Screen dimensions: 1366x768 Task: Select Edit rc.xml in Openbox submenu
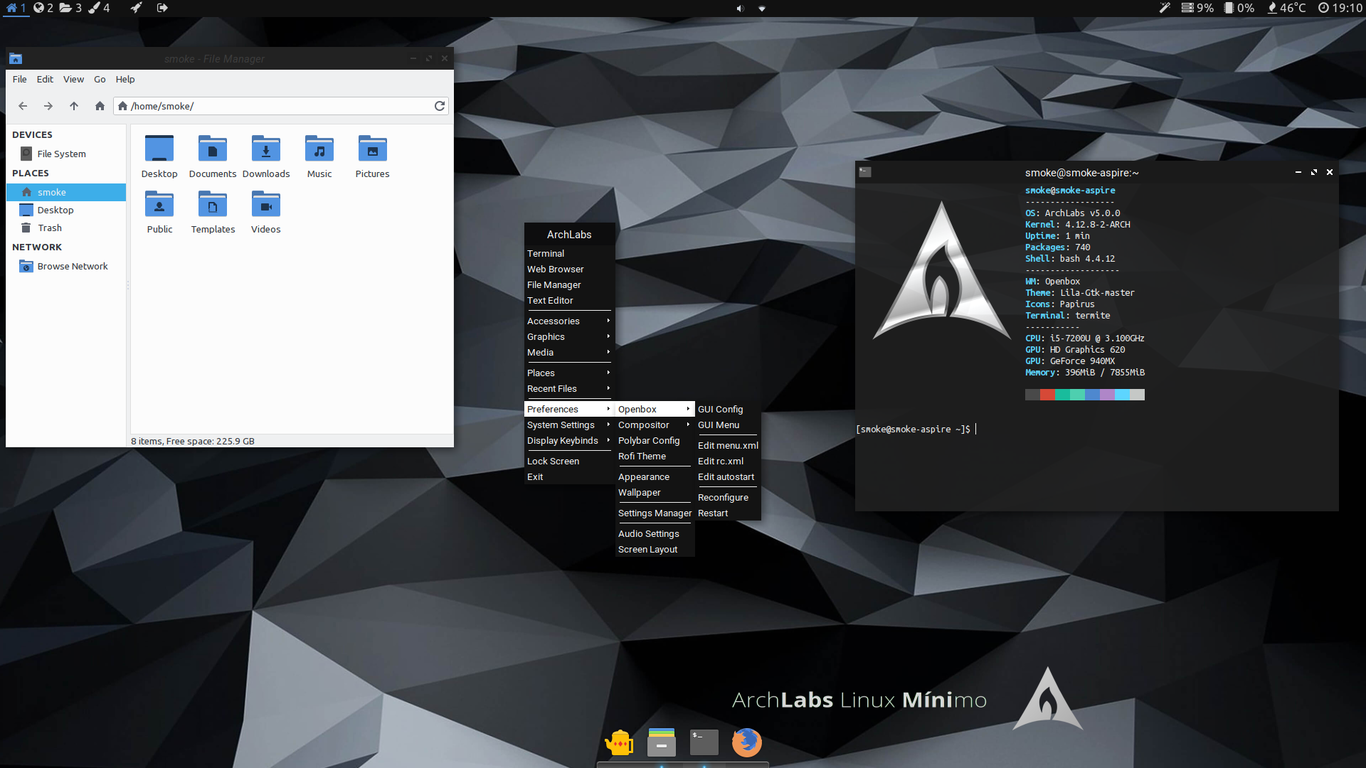tap(728, 461)
